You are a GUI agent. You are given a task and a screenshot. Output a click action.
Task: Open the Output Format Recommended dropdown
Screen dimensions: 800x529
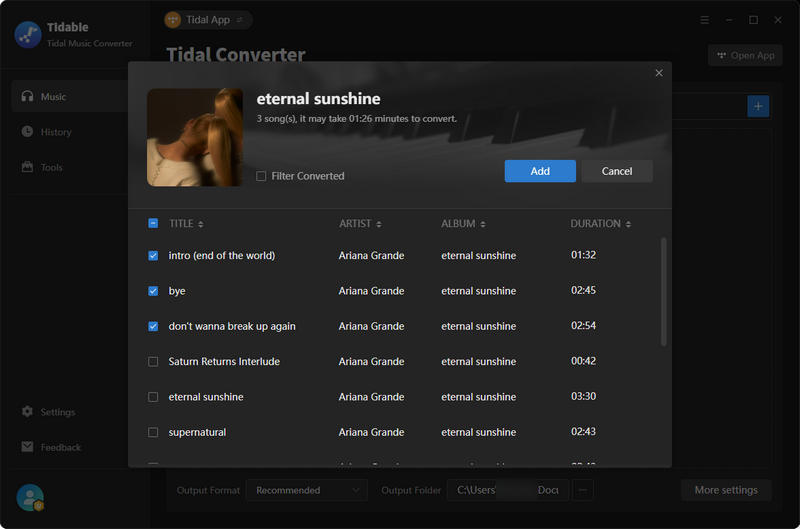[x=307, y=490]
